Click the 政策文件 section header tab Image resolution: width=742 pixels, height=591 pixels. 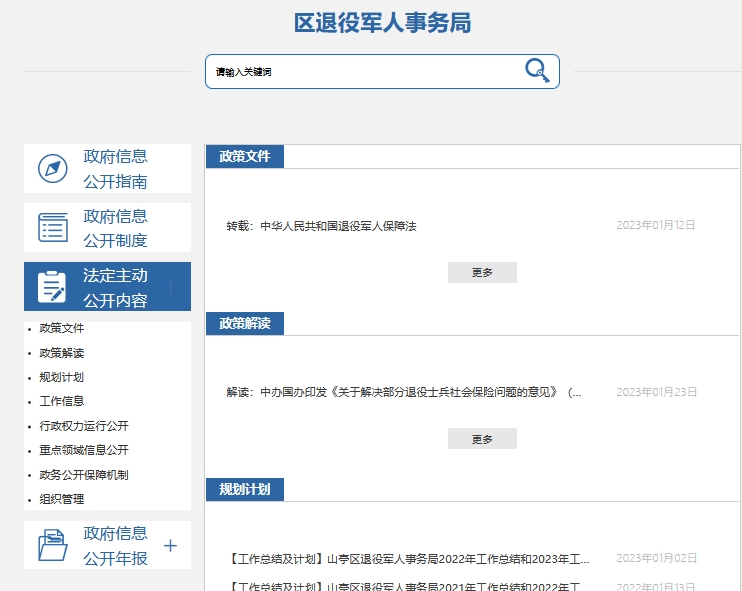coord(245,157)
